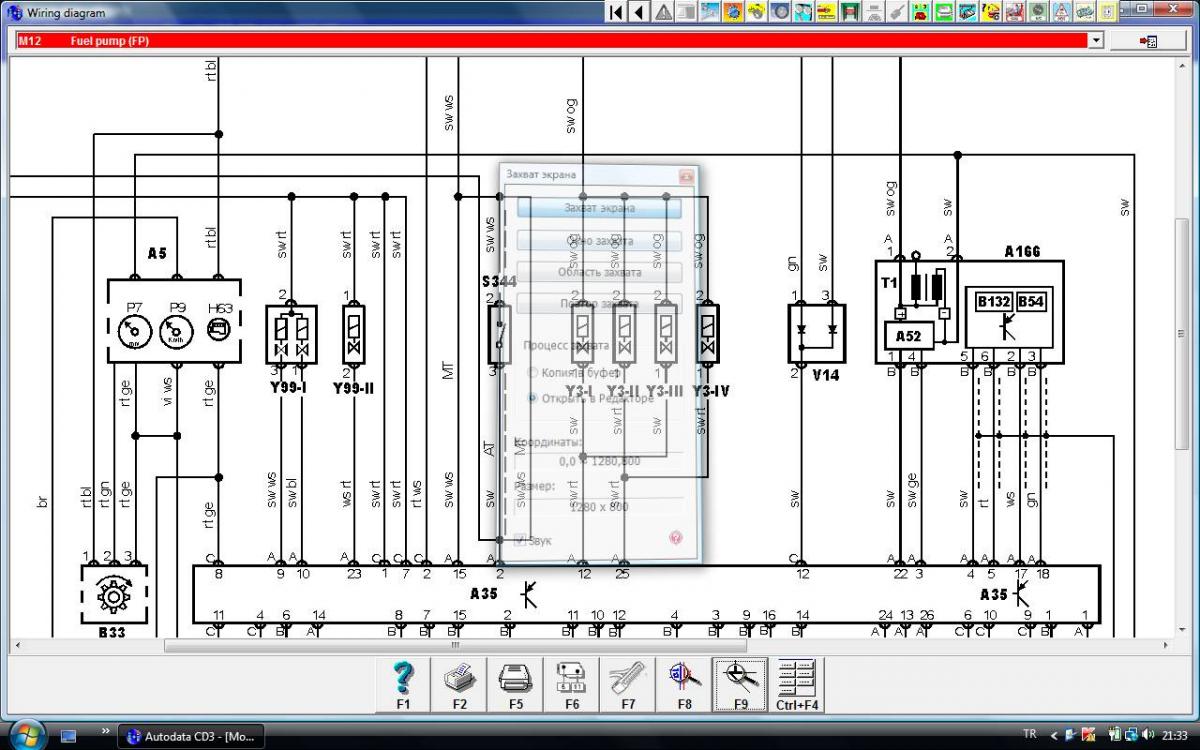Click the red-arrow button right of the dropdown
The height and width of the screenshot is (750, 1200).
tap(1147, 40)
